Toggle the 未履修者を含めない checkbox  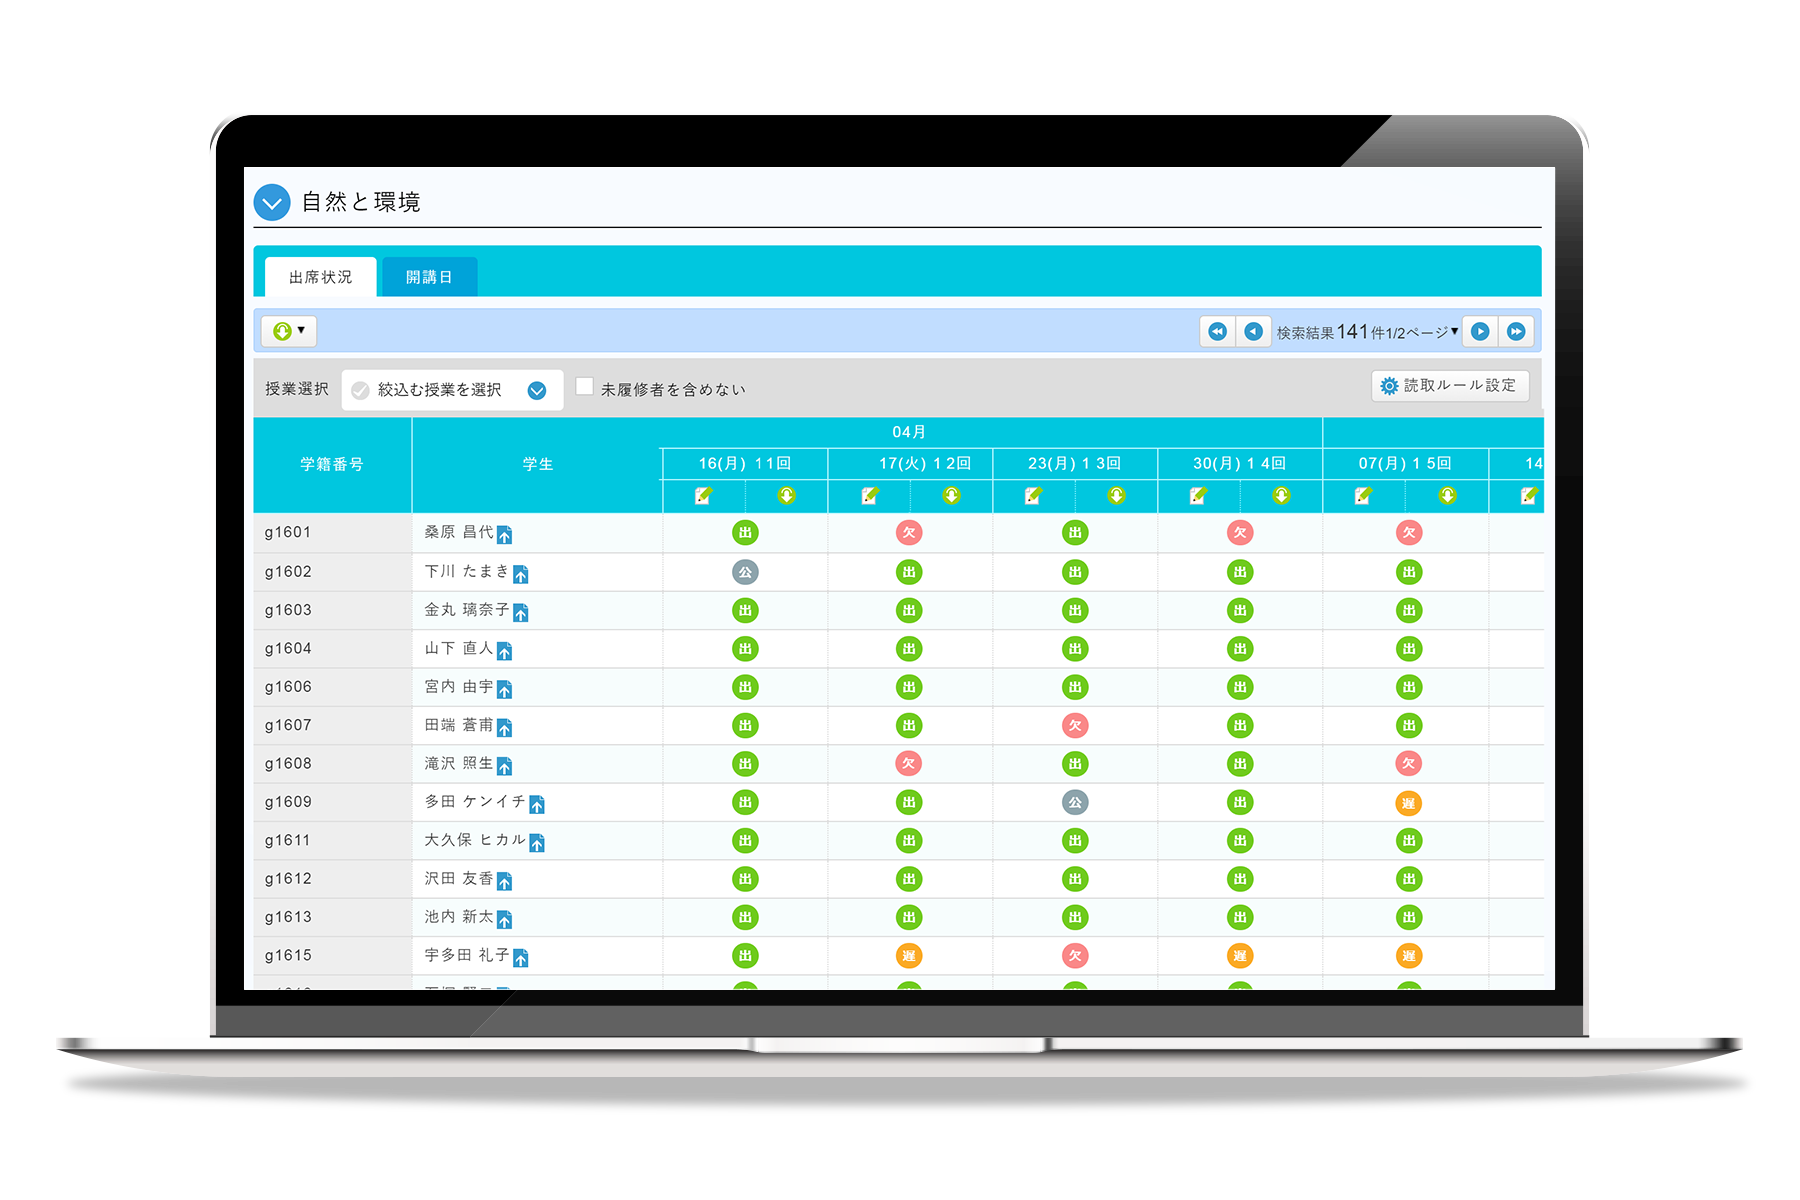pyautogui.click(x=585, y=387)
